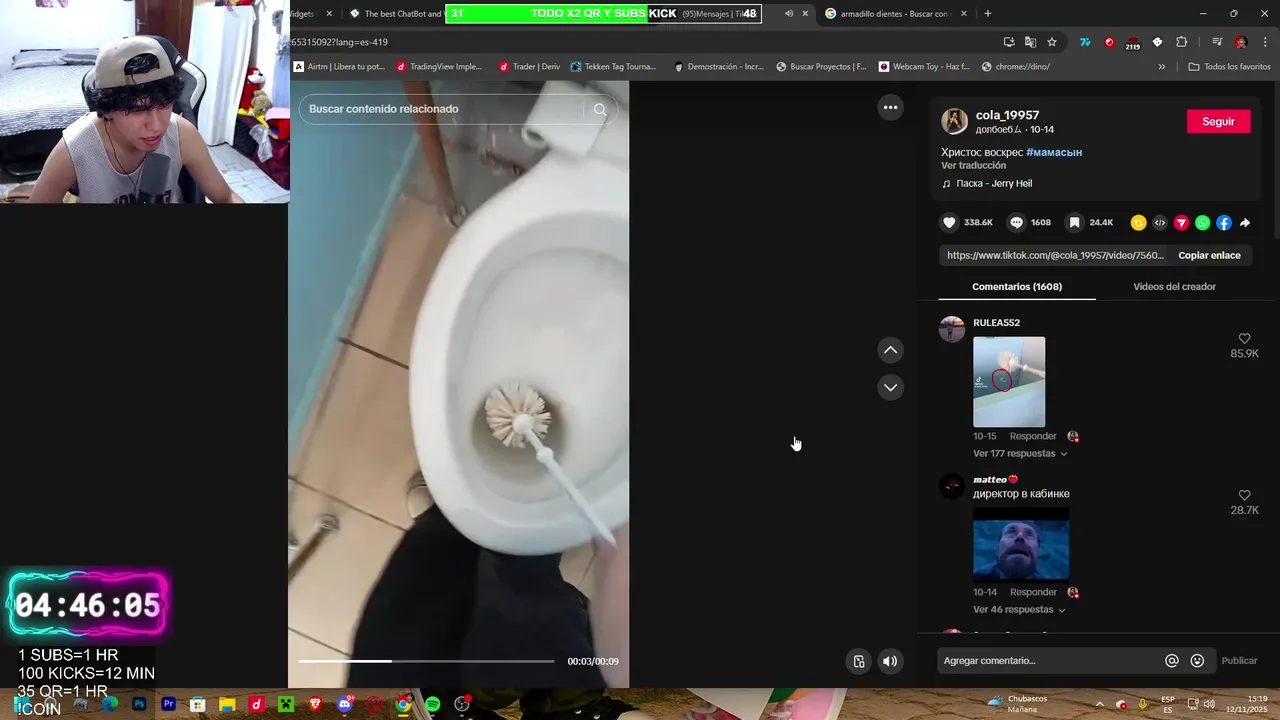Click the search magnifier in related content box

tap(600, 109)
